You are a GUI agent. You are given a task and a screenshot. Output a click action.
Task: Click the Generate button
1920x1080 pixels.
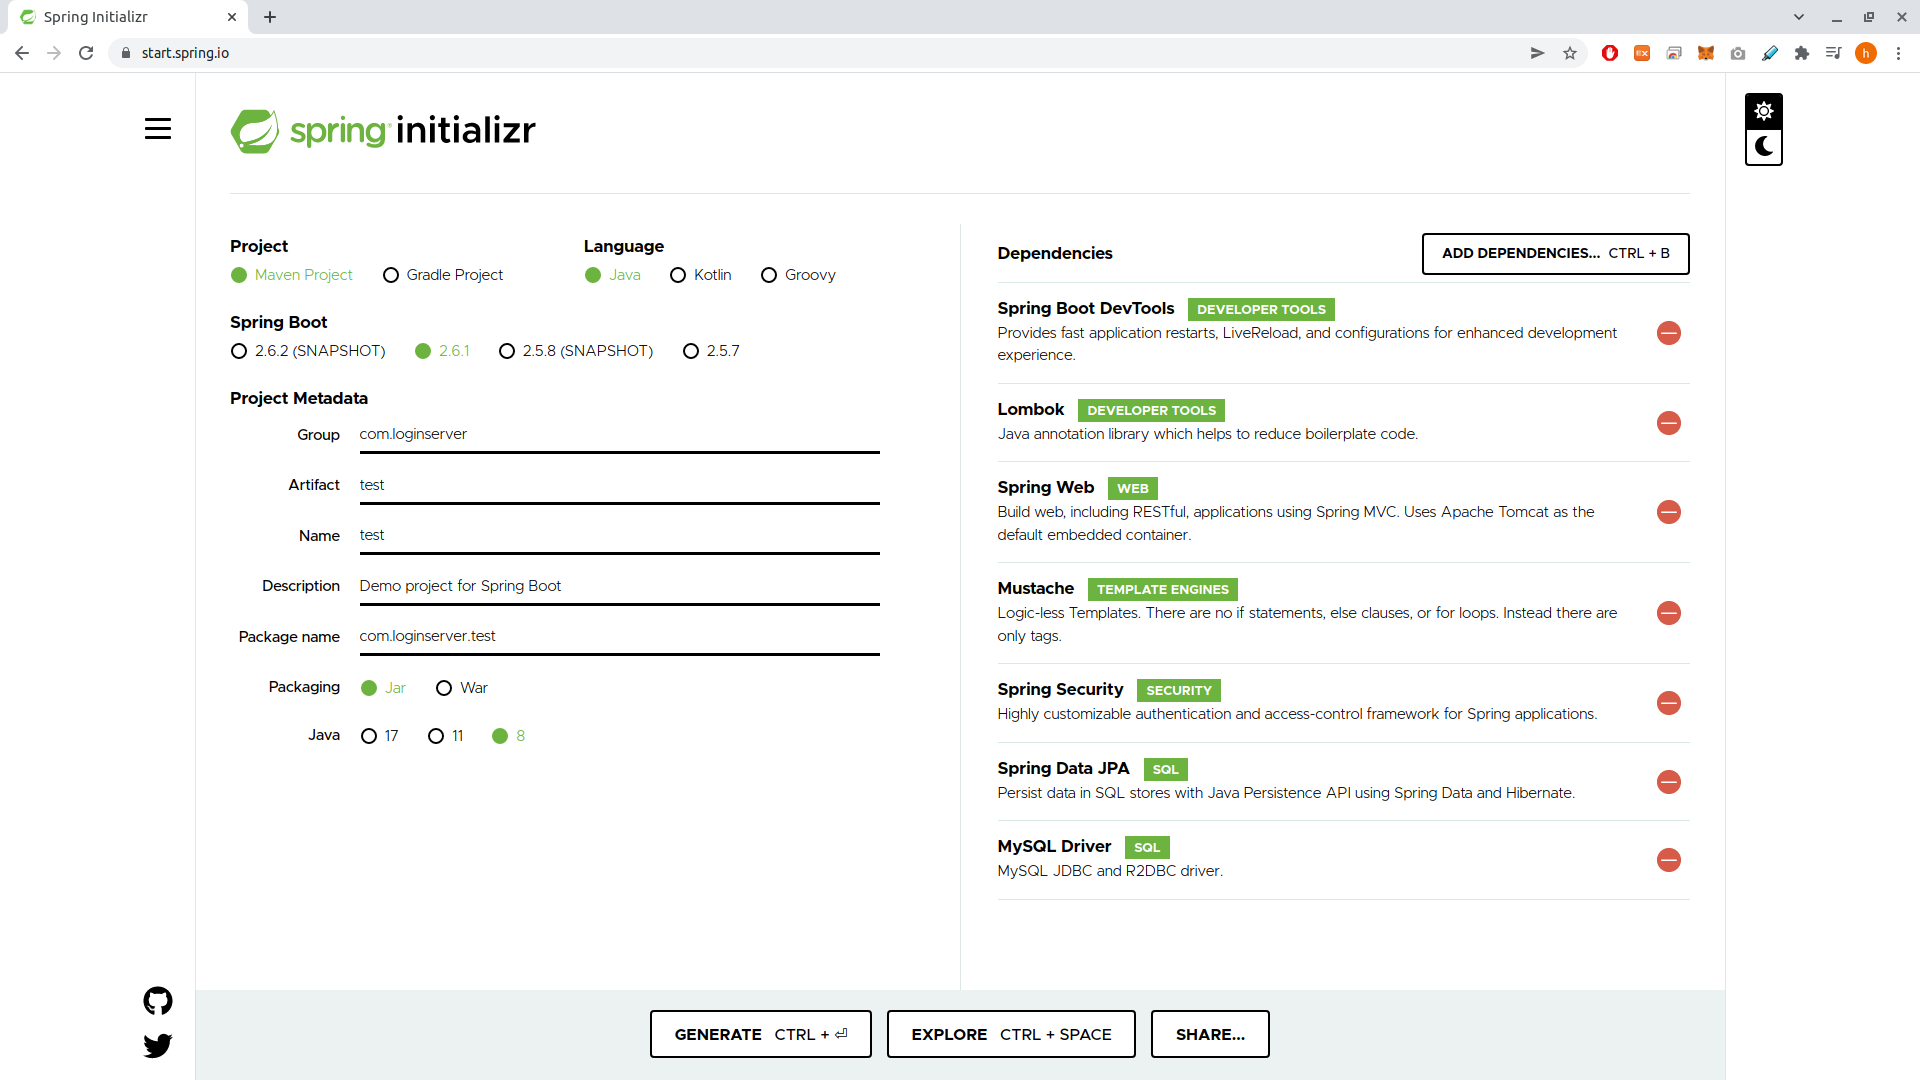[x=760, y=1034]
